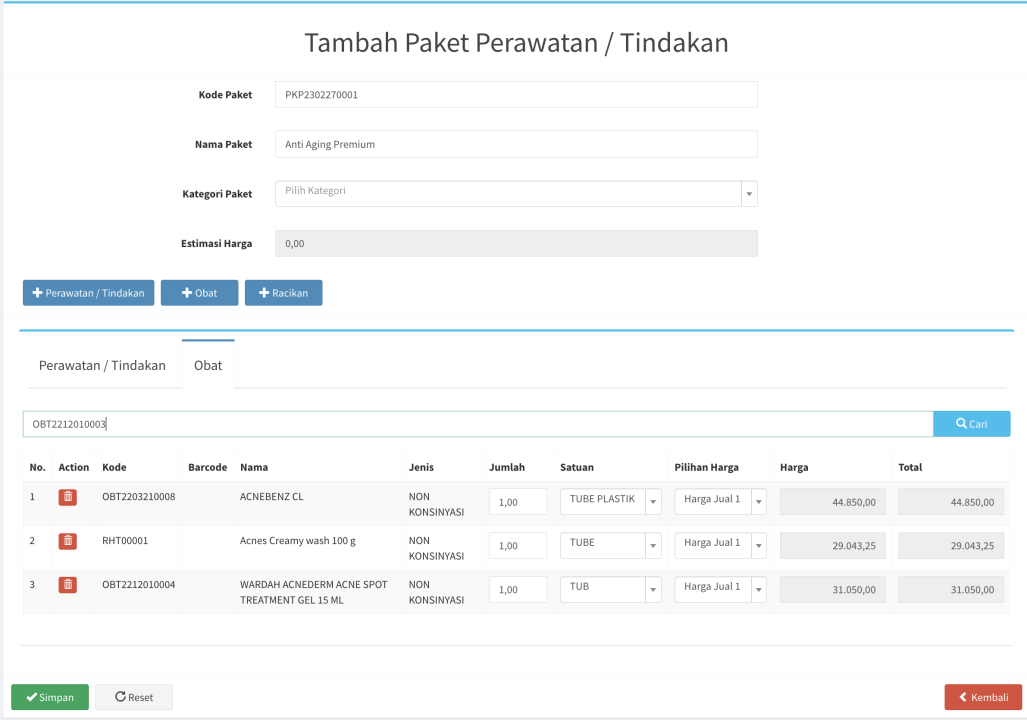Click the name Acnes Creamy wash 100 g
This screenshot has width=1027, height=720.
[x=298, y=540]
